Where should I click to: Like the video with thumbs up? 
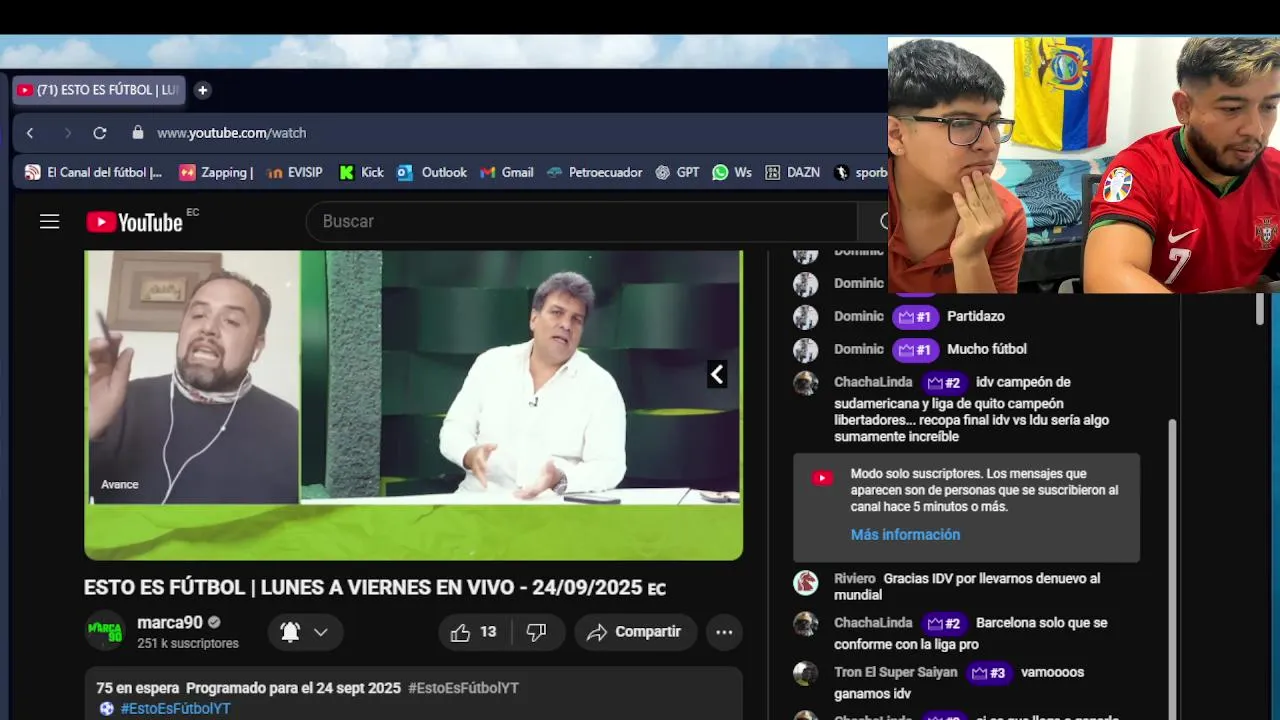click(474, 632)
